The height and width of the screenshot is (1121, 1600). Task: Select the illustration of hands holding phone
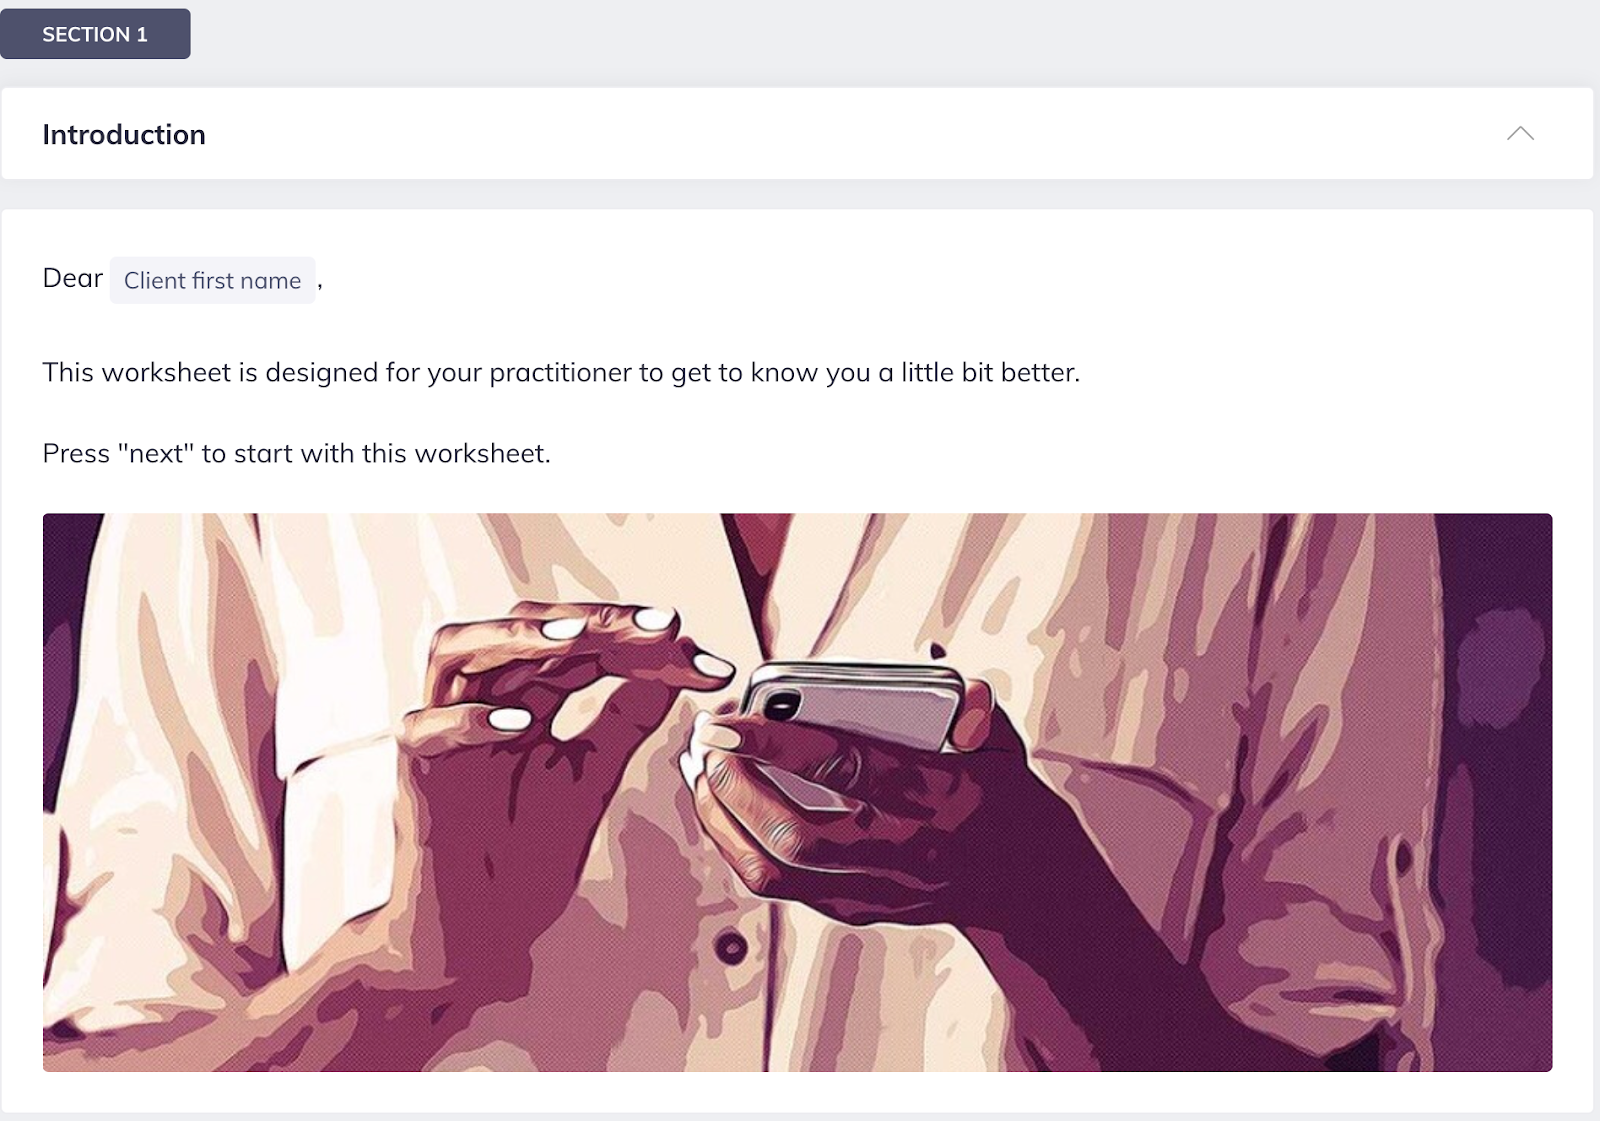point(797,792)
